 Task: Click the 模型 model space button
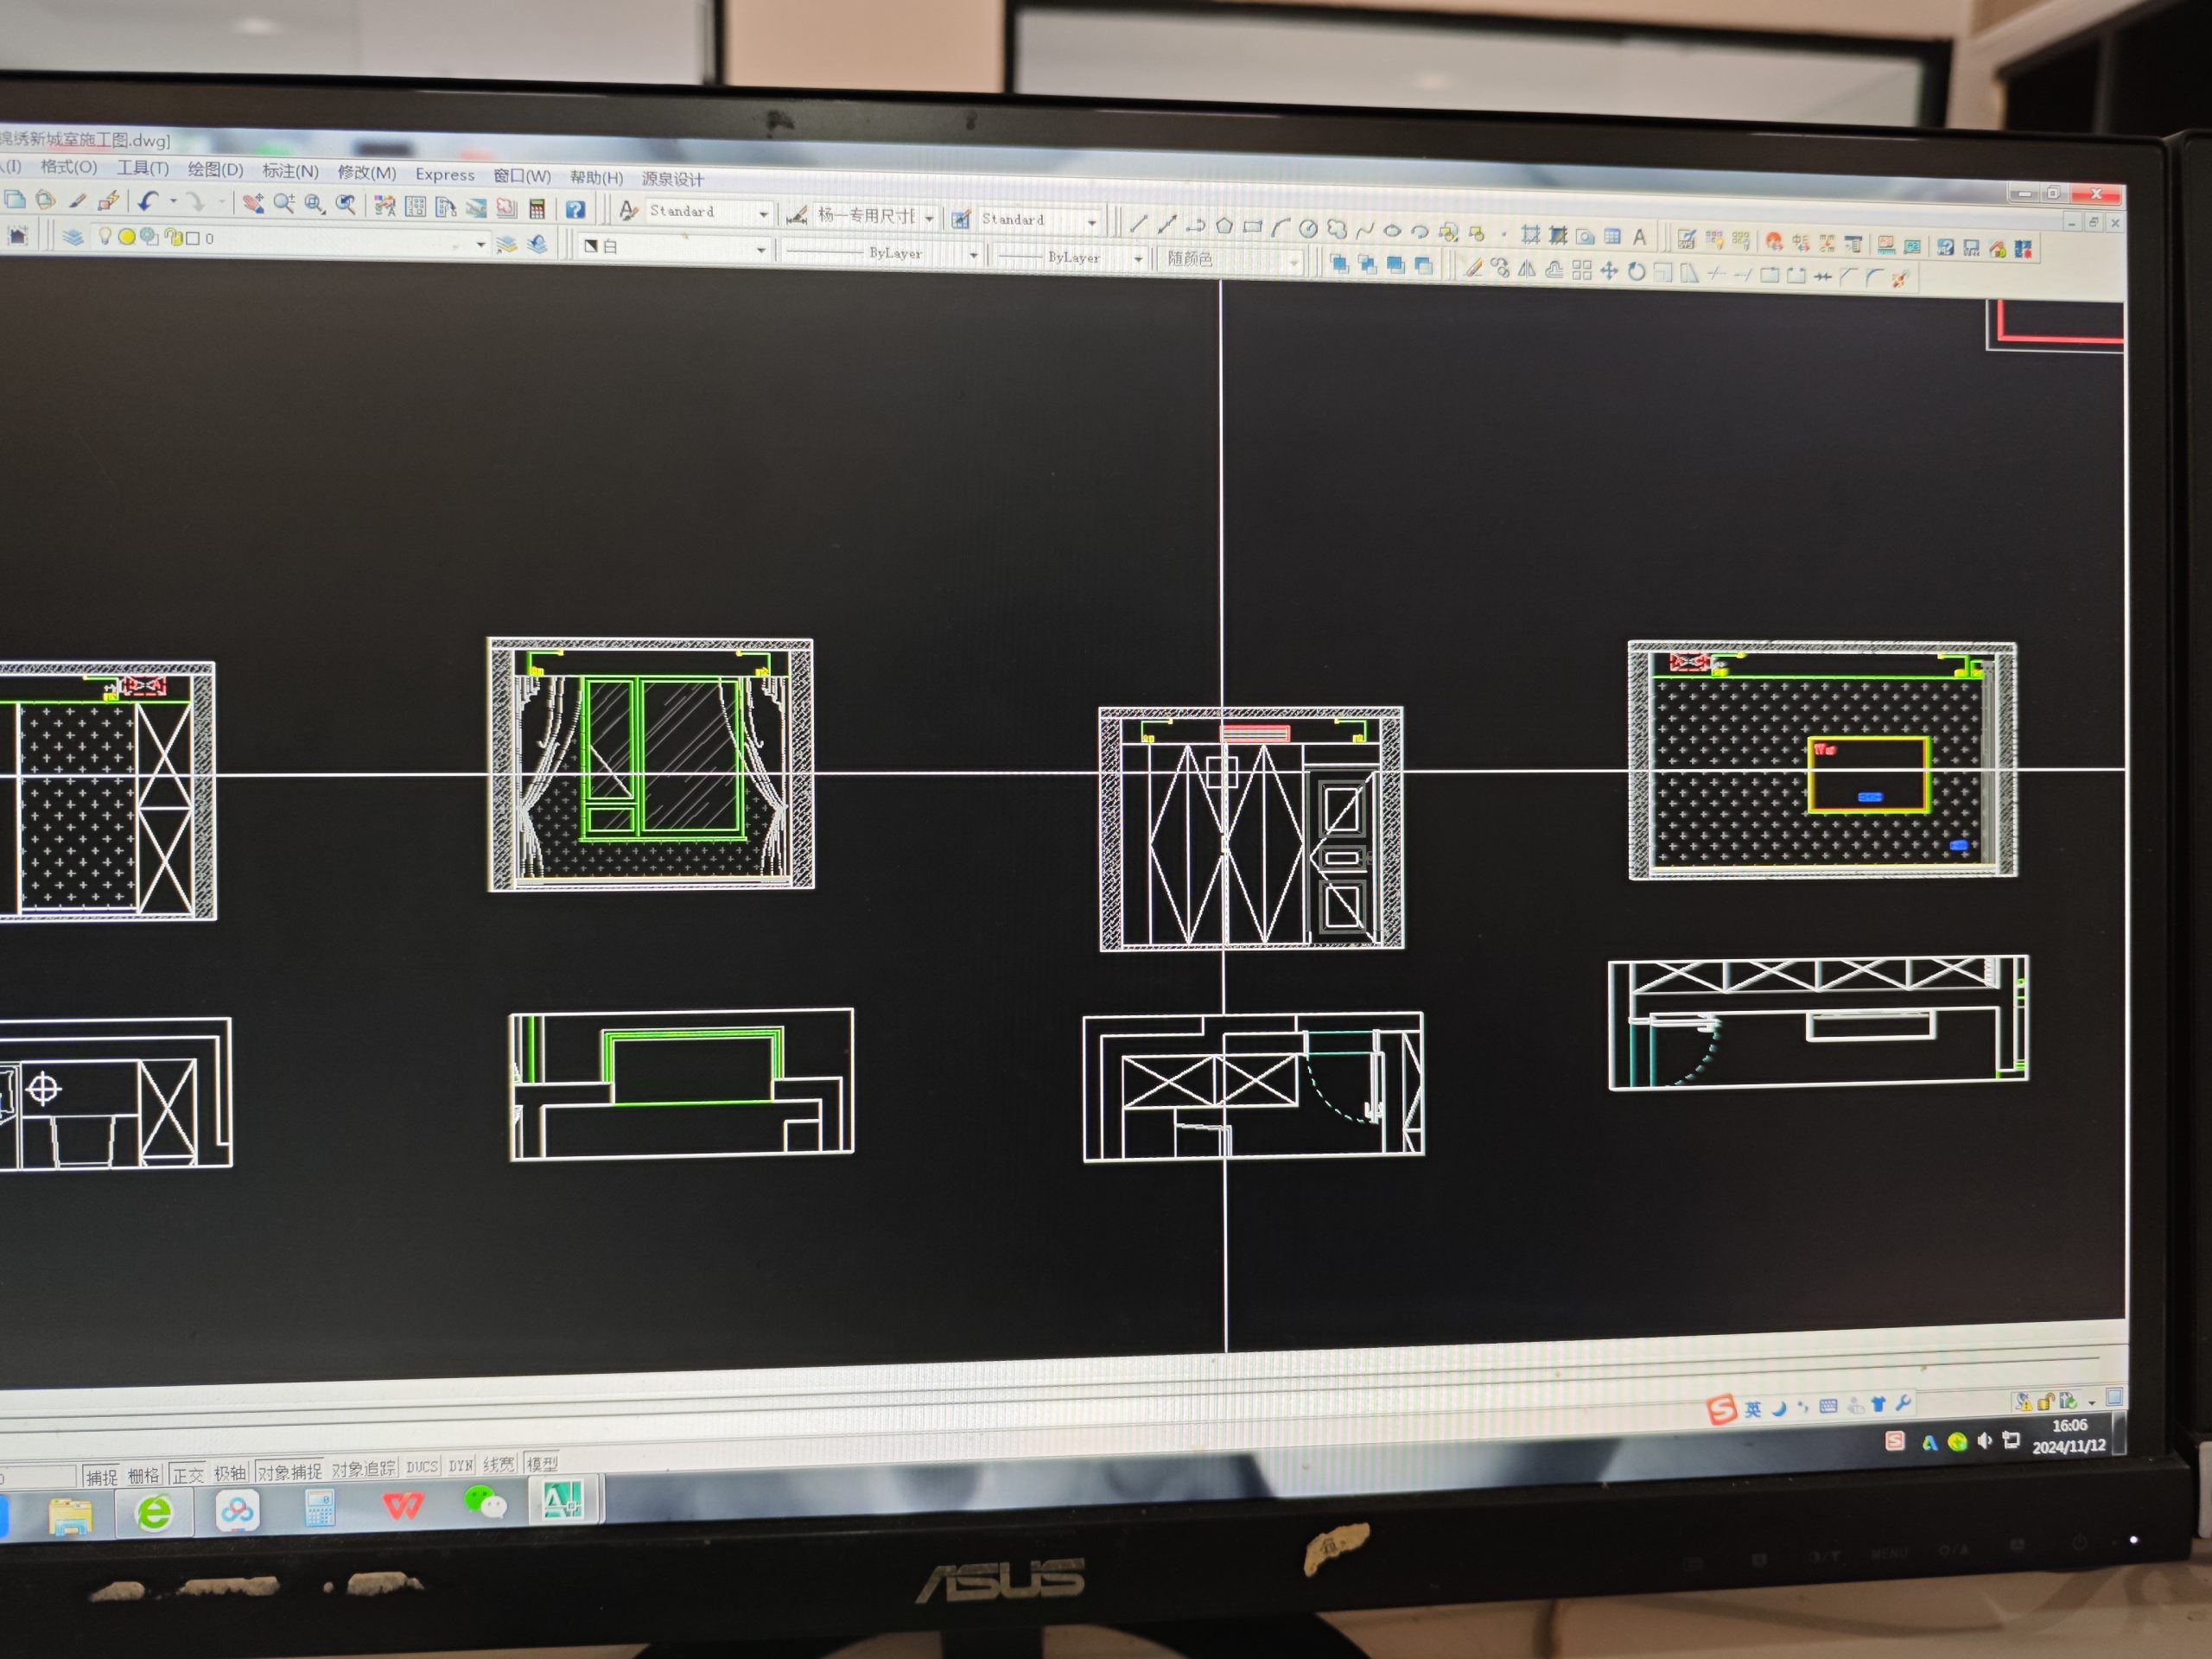click(542, 1465)
